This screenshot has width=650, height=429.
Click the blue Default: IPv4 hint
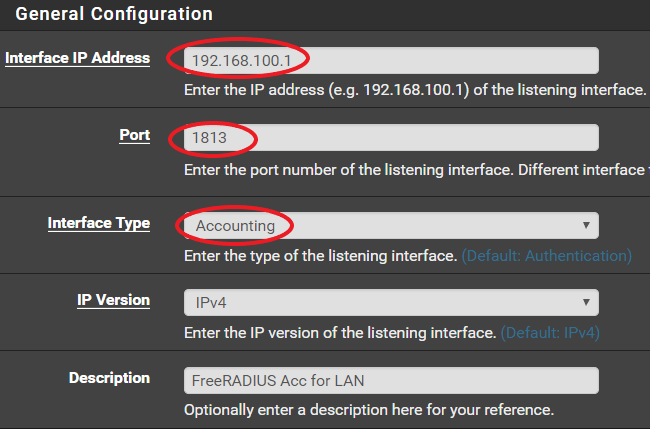pos(550,332)
